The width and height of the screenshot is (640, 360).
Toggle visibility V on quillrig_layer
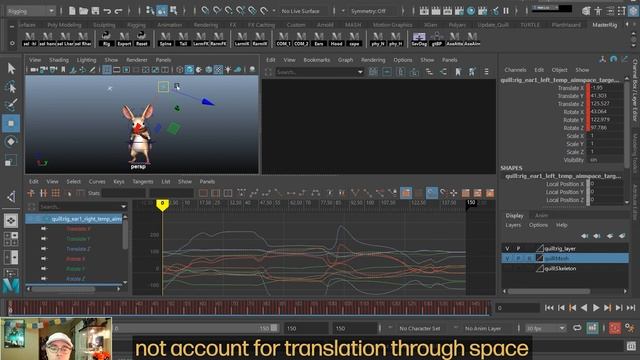point(507,248)
